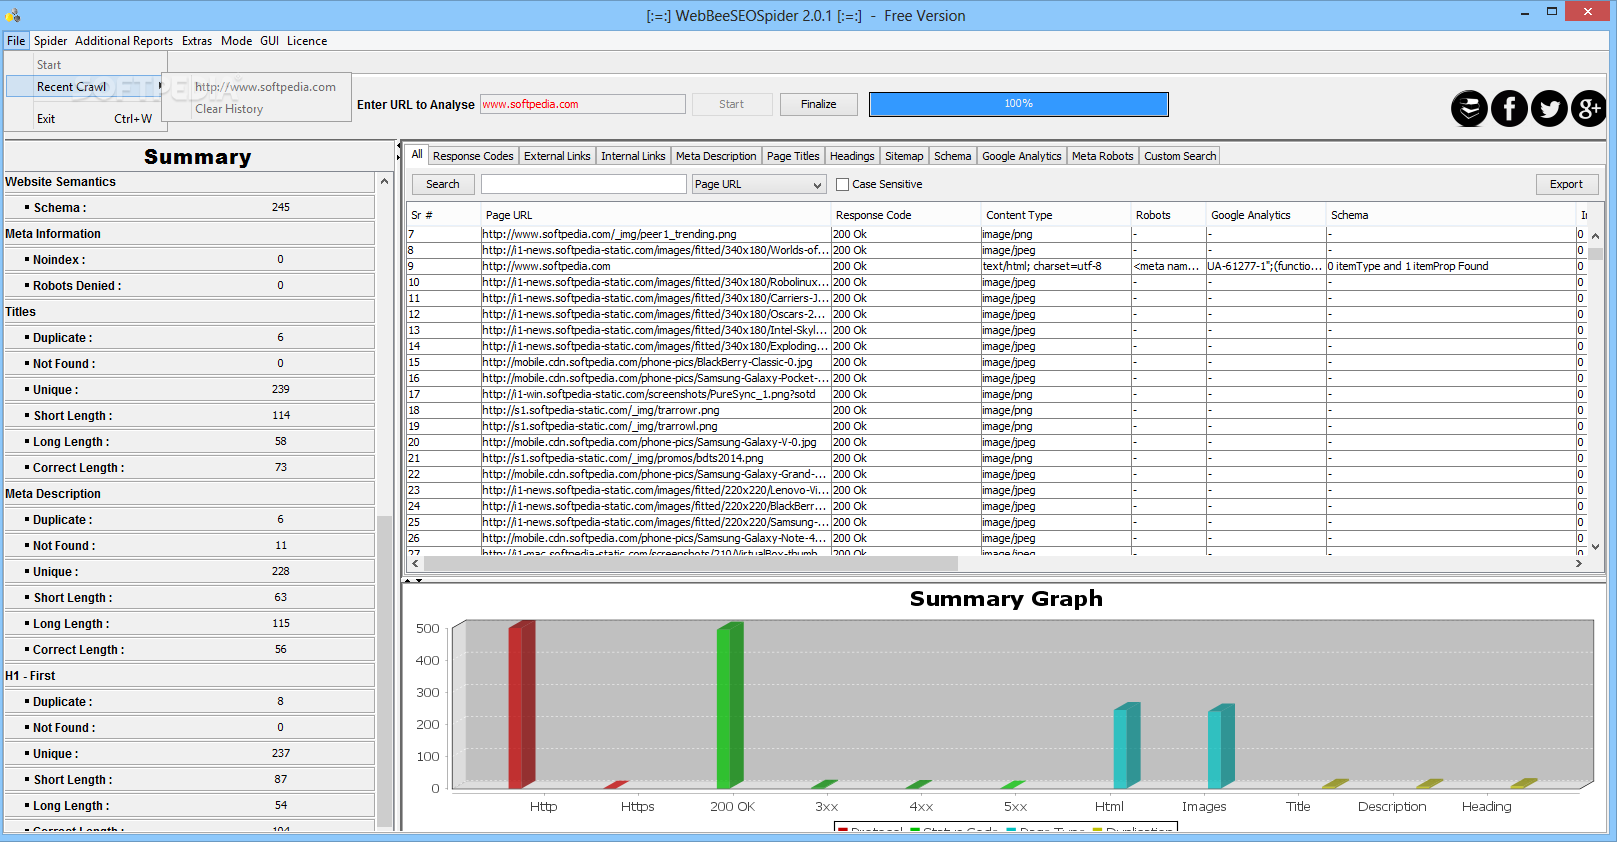This screenshot has width=1617, height=842.
Task: Toggle the Case Sensitive checkbox
Action: [842, 184]
